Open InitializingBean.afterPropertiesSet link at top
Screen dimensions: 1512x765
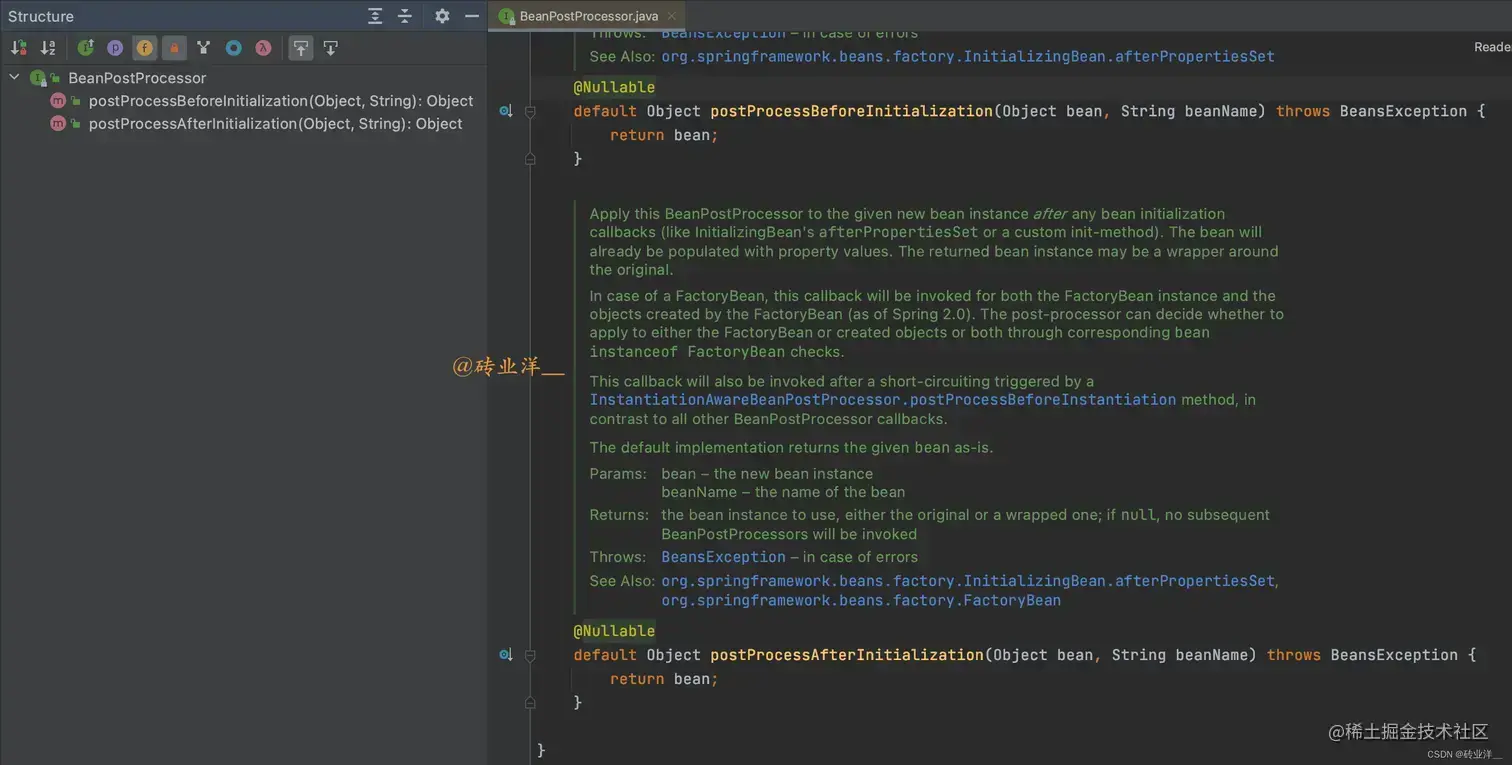pos(968,57)
